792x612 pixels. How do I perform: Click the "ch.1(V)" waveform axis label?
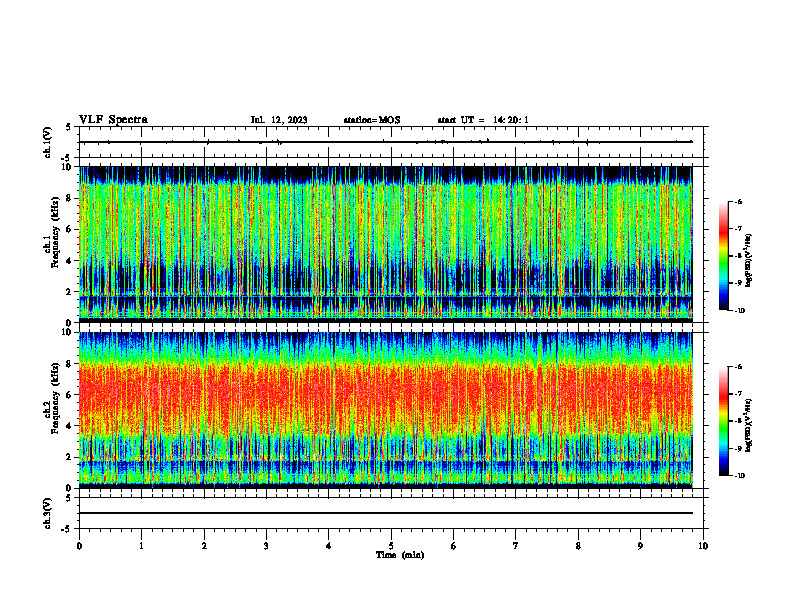coord(47,142)
